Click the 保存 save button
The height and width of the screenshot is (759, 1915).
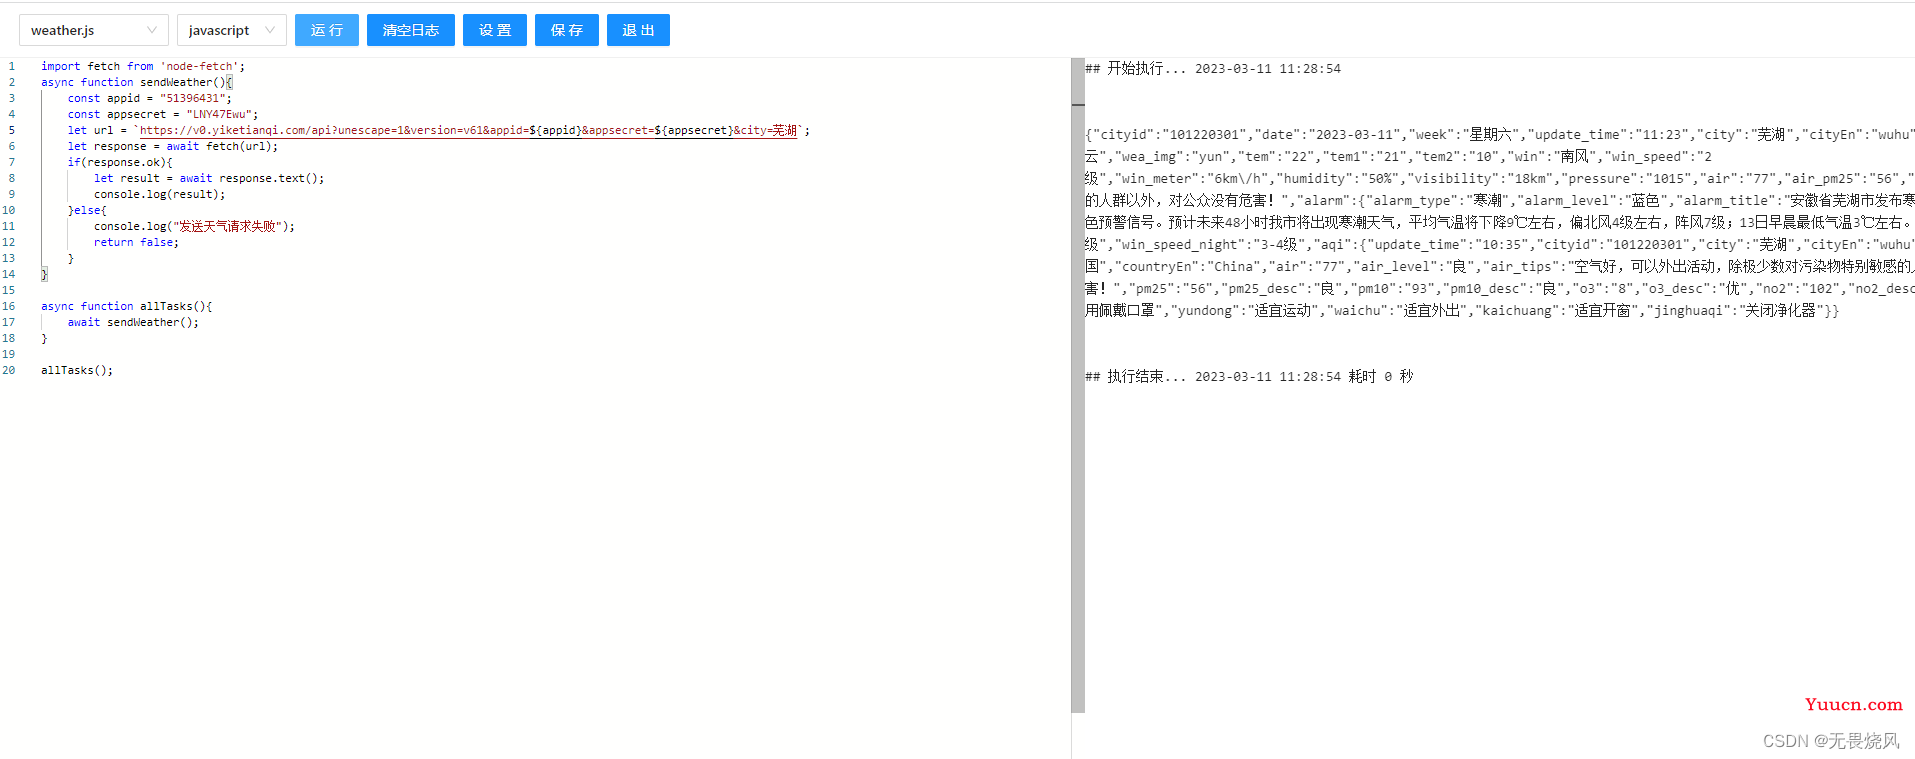(x=567, y=30)
